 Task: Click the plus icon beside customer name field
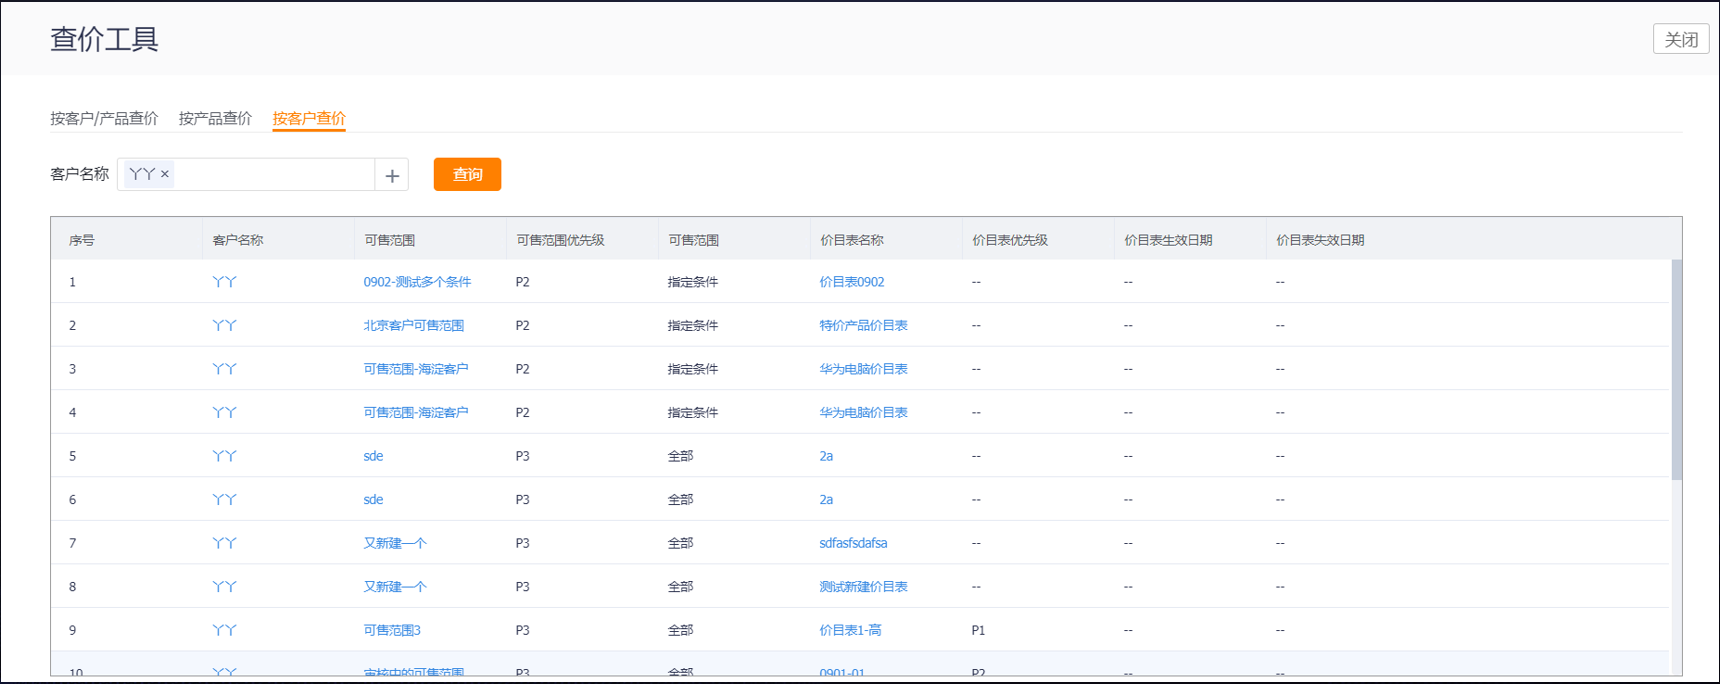(x=392, y=175)
